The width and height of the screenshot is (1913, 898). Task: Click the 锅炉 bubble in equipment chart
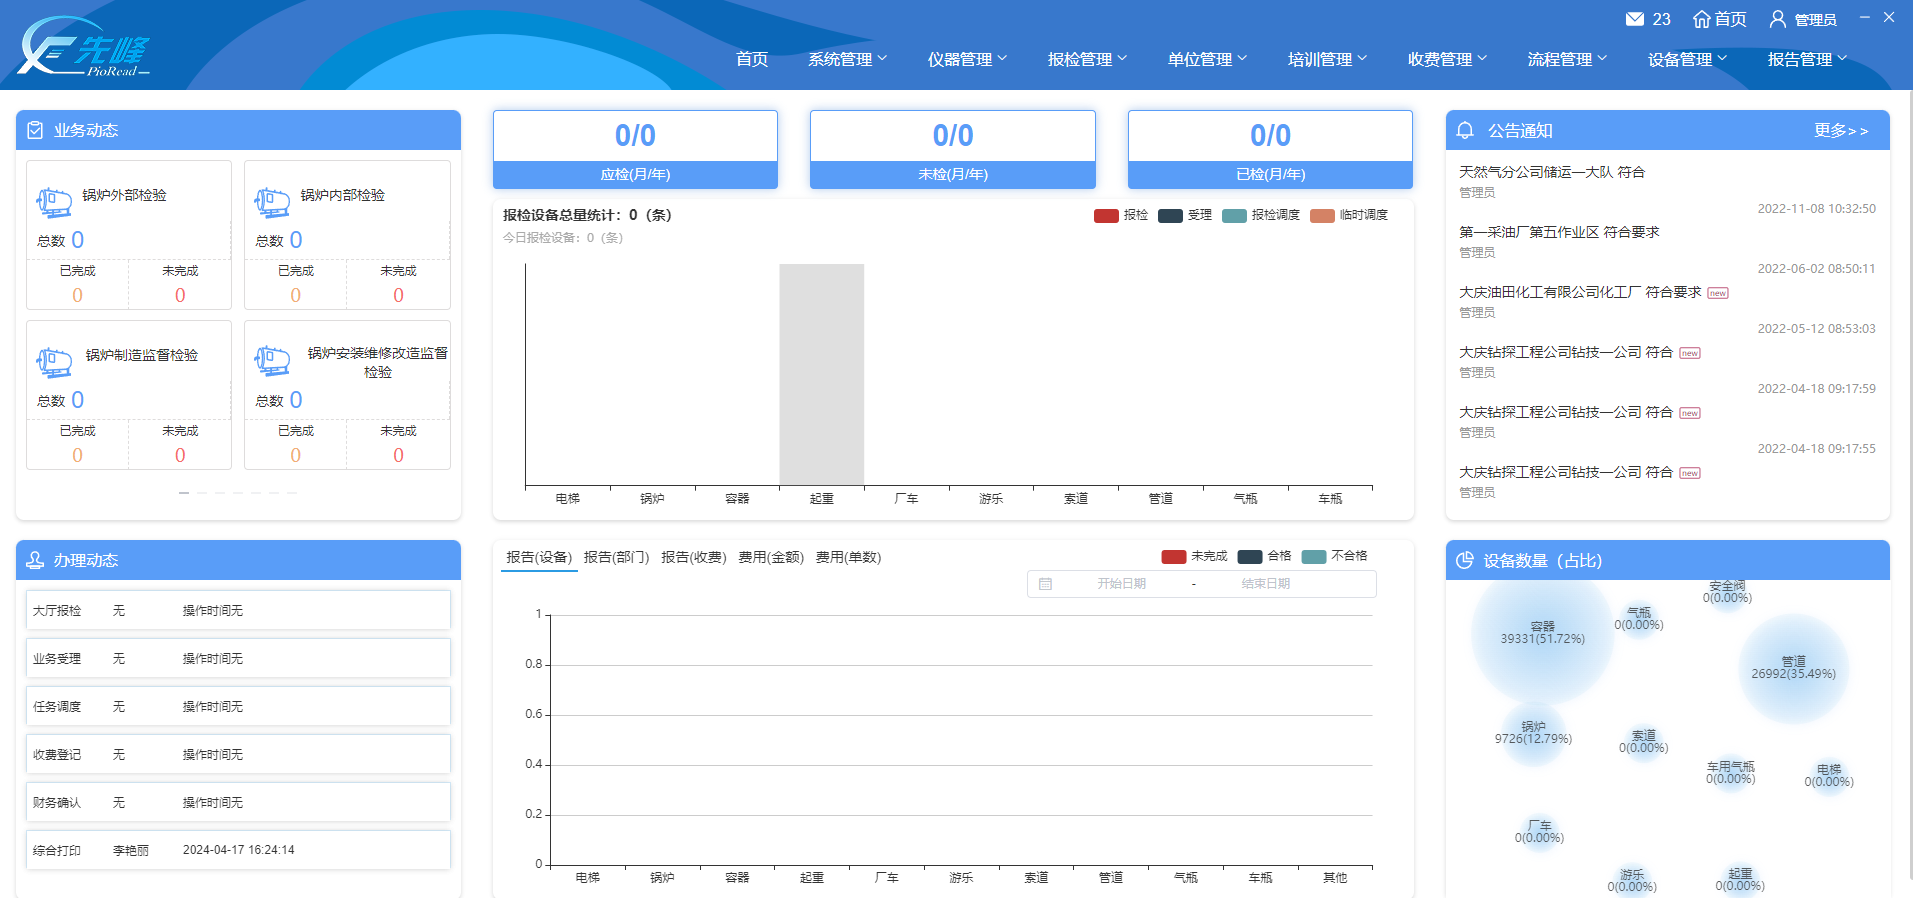(x=1533, y=733)
